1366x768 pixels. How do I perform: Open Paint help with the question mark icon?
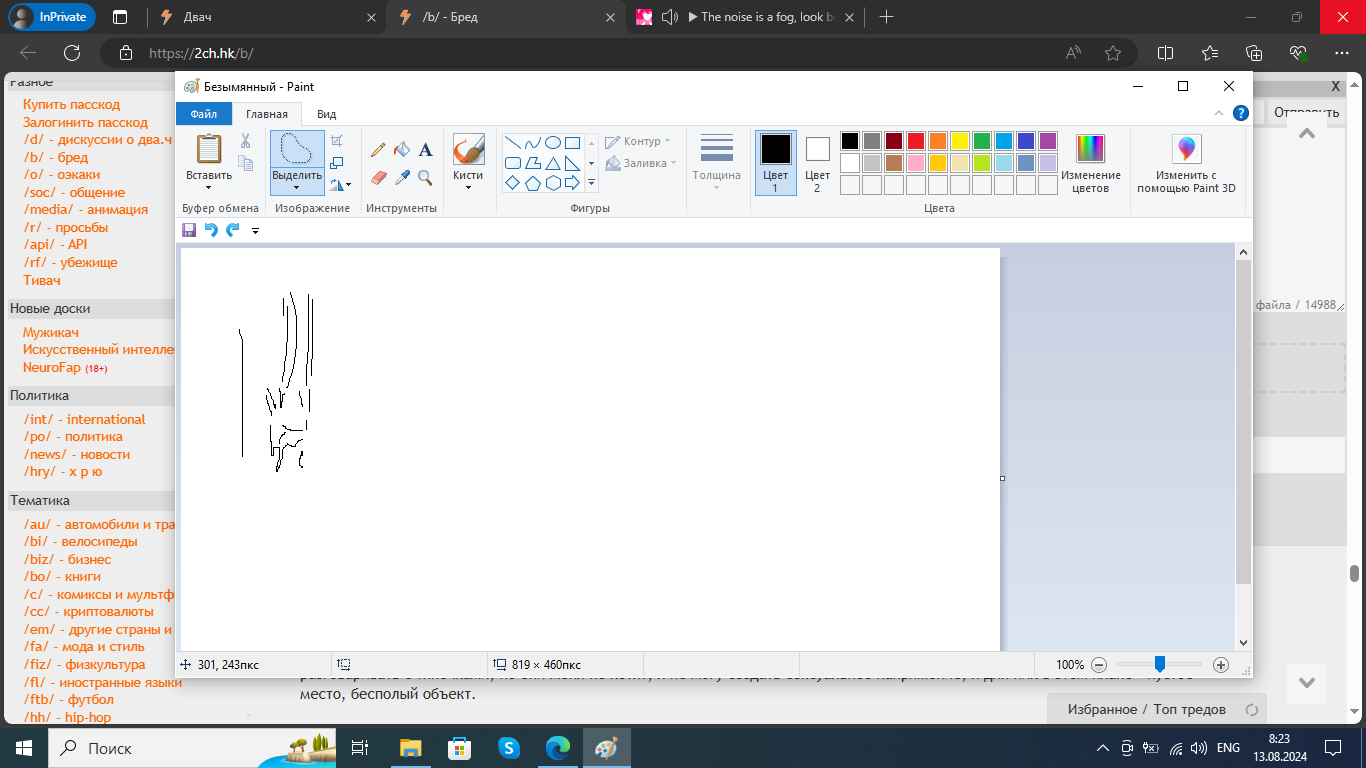pos(1241,113)
